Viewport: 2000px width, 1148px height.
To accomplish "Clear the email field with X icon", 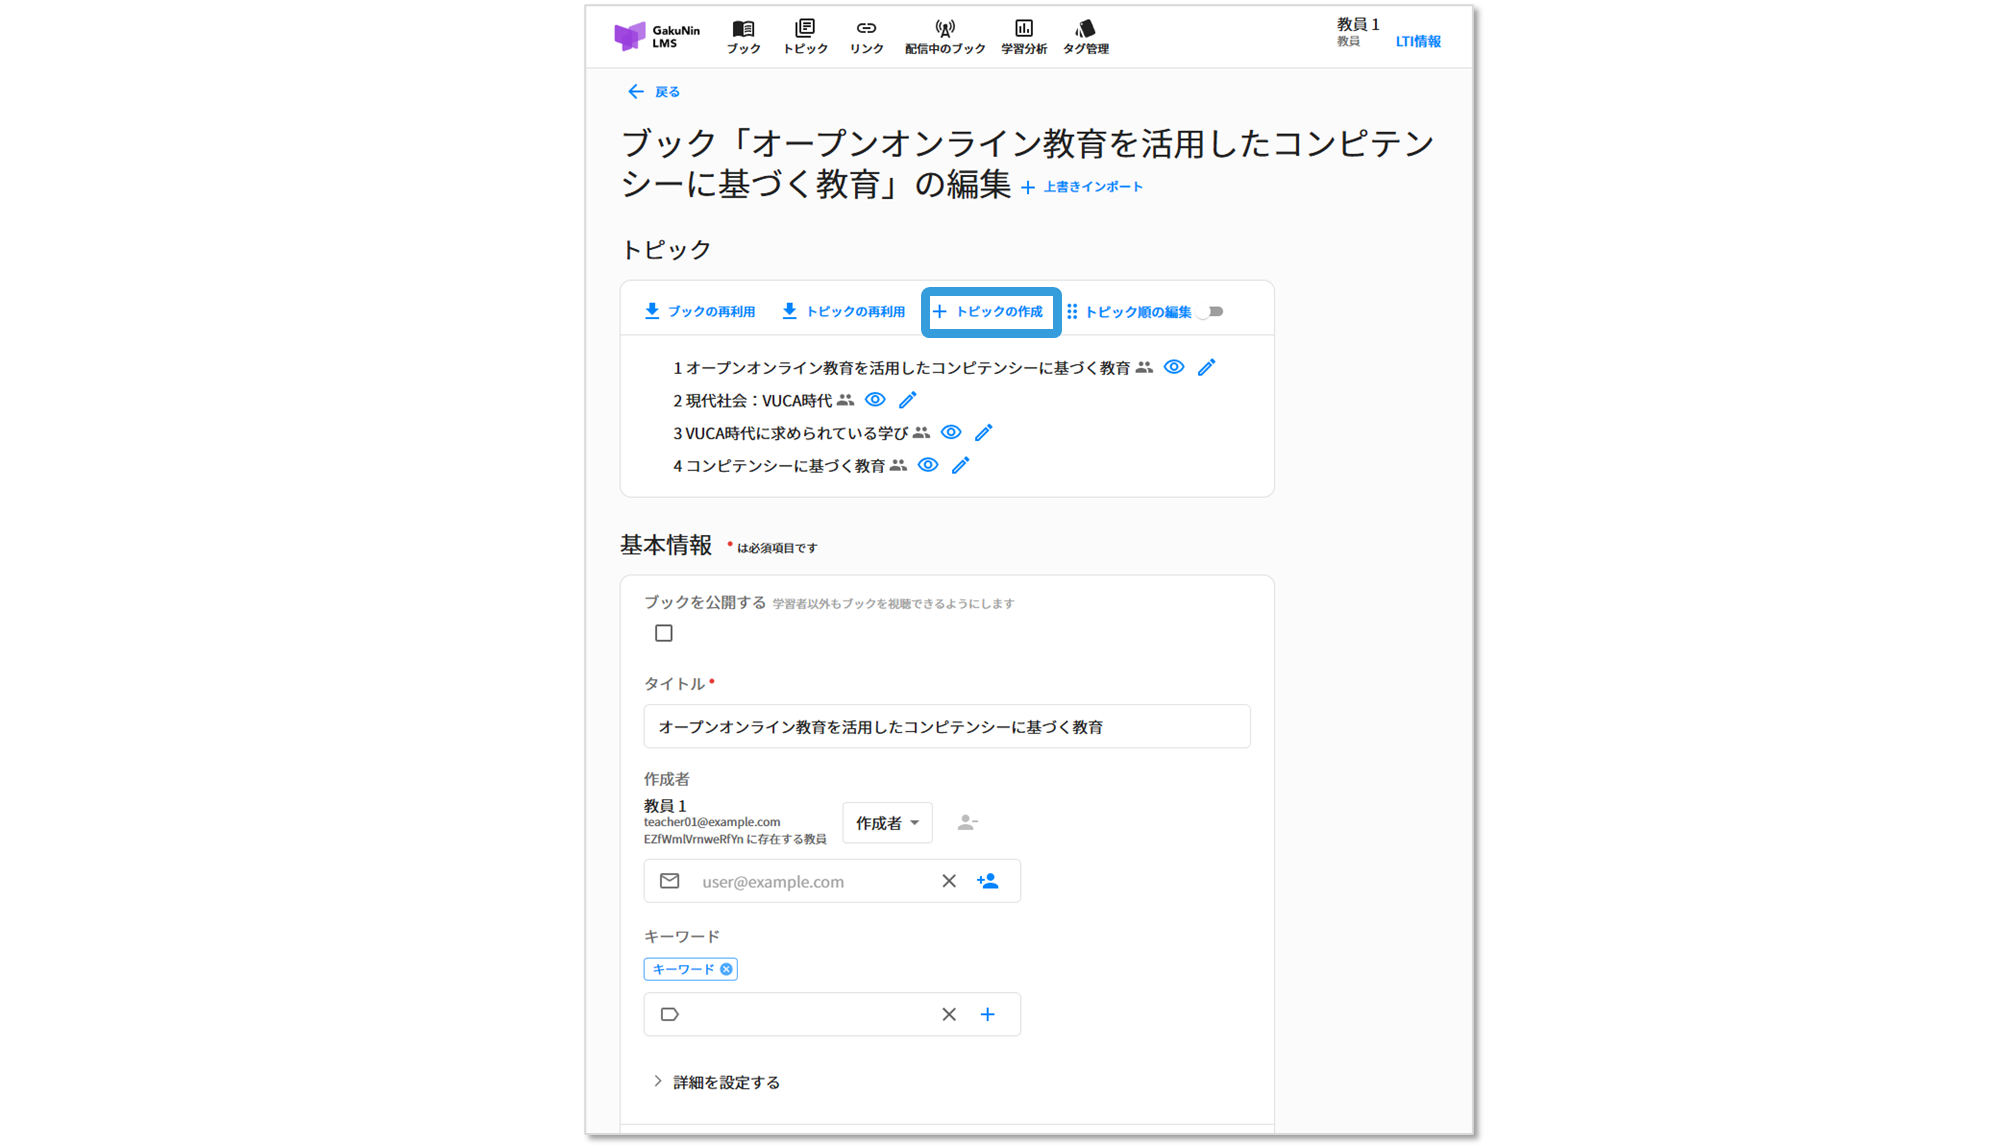I will tap(949, 881).
